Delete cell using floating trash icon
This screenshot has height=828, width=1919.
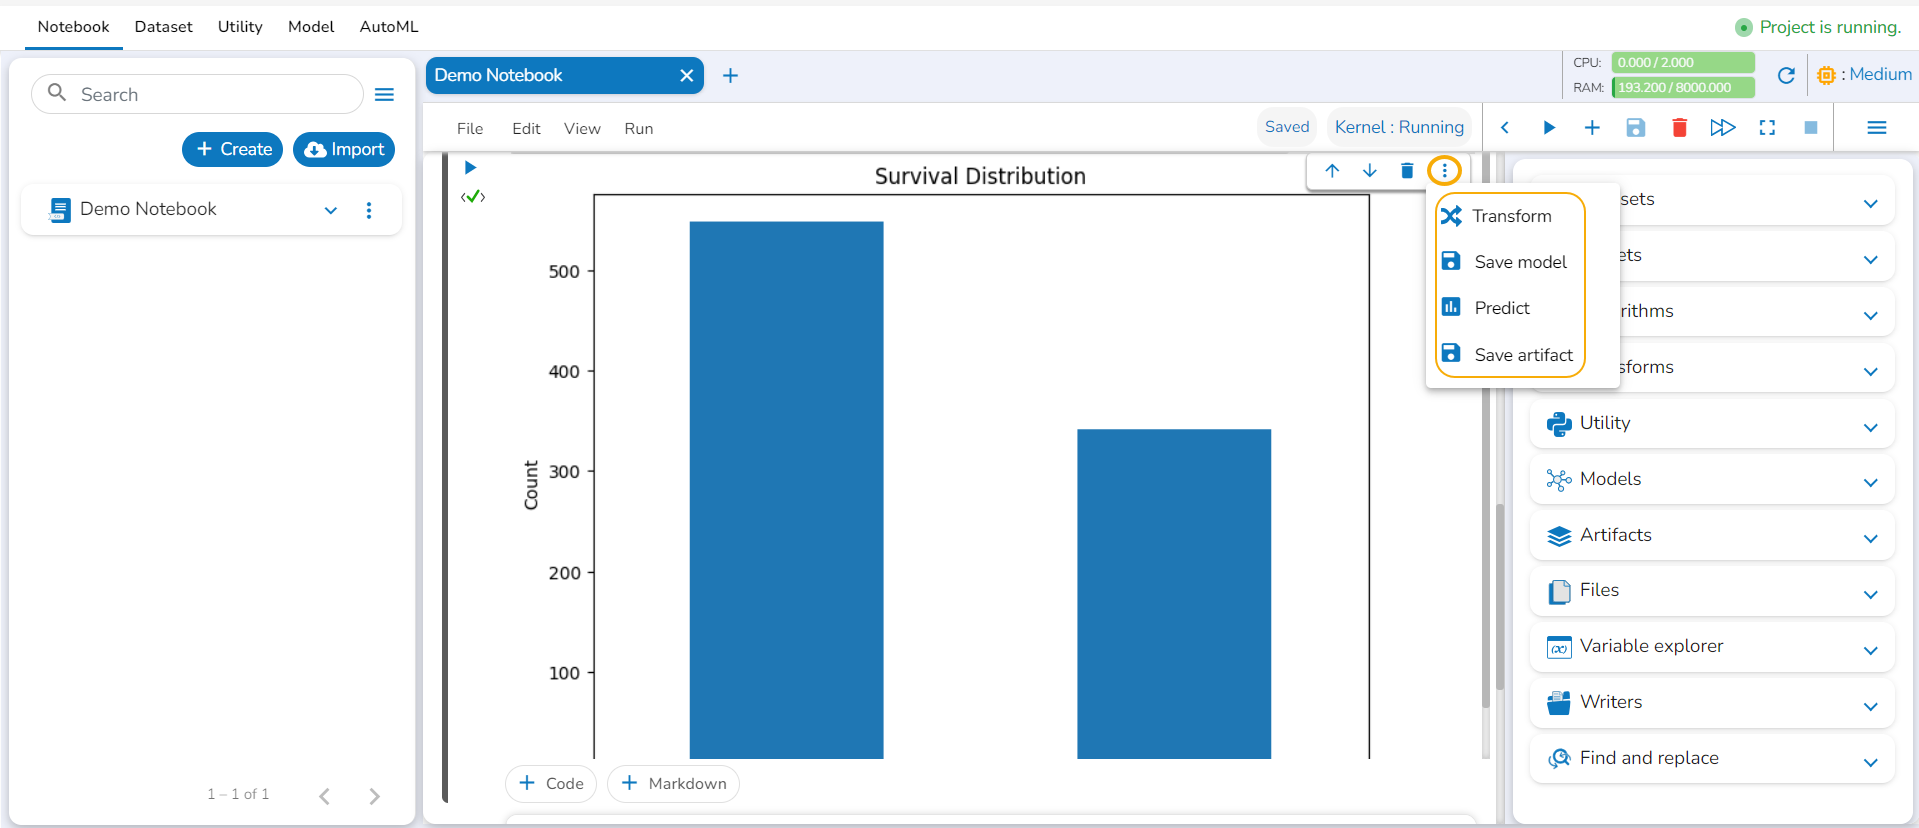[x=1407, y=171]
